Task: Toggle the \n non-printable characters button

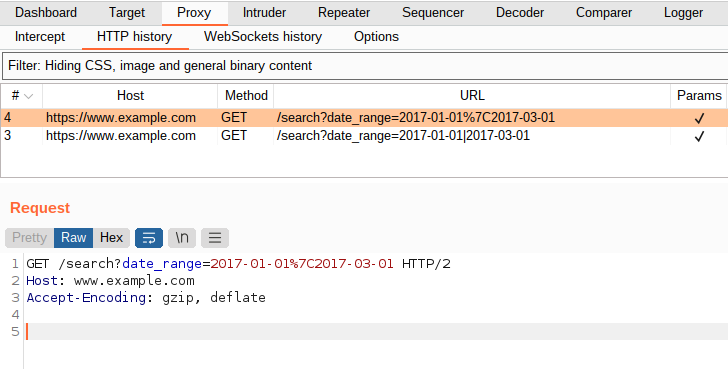Action: tap(182, 238)
